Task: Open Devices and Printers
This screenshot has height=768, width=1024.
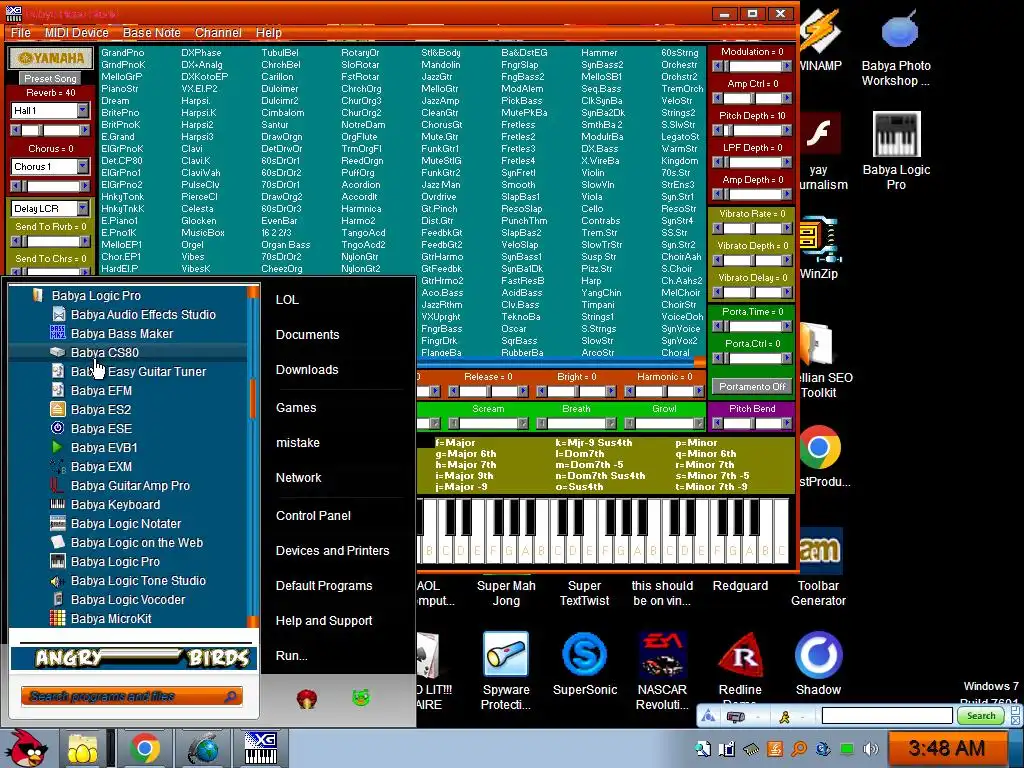Action: pos(332,551)
